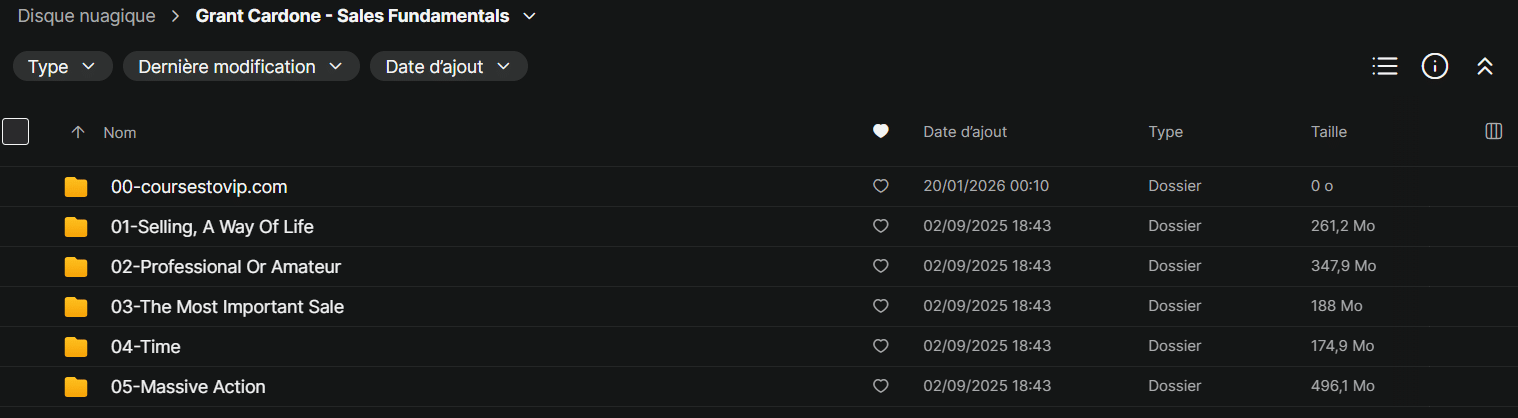The width and height of the screenshot is (1518, 418).
Task: Open the Dernière modification filter dropdown
Action: (x=241, y=67)
